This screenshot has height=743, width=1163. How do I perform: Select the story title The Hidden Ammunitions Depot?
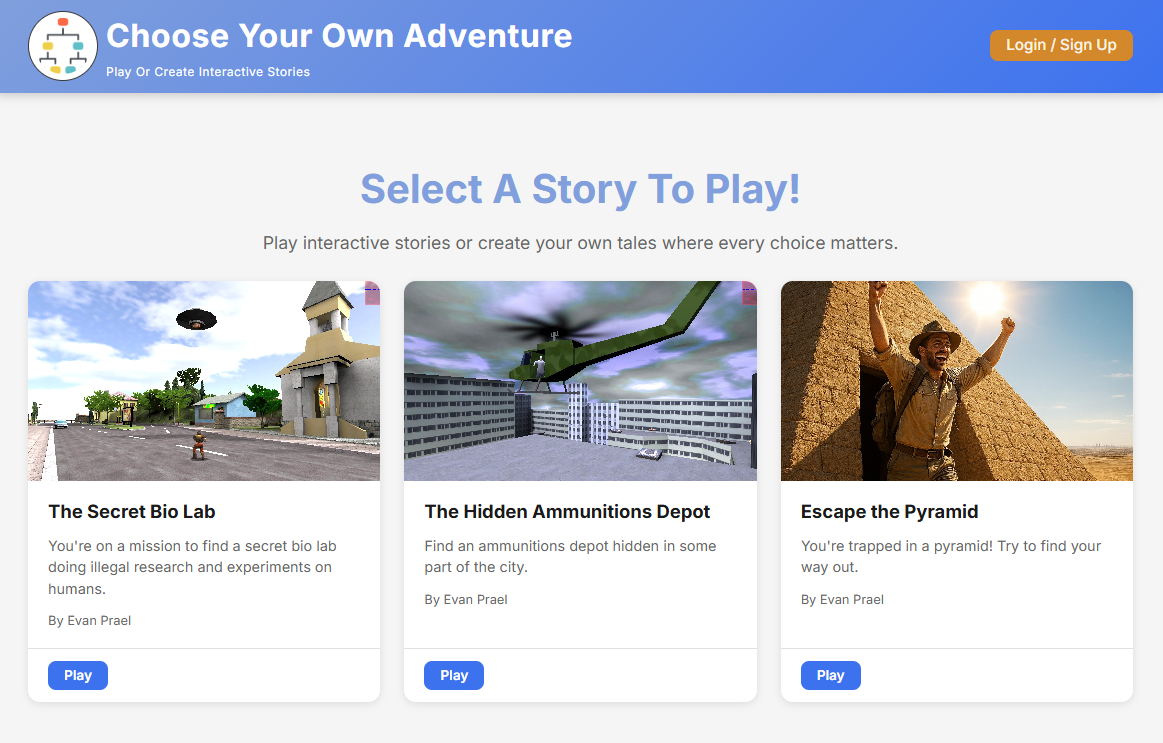pos(567,511)
